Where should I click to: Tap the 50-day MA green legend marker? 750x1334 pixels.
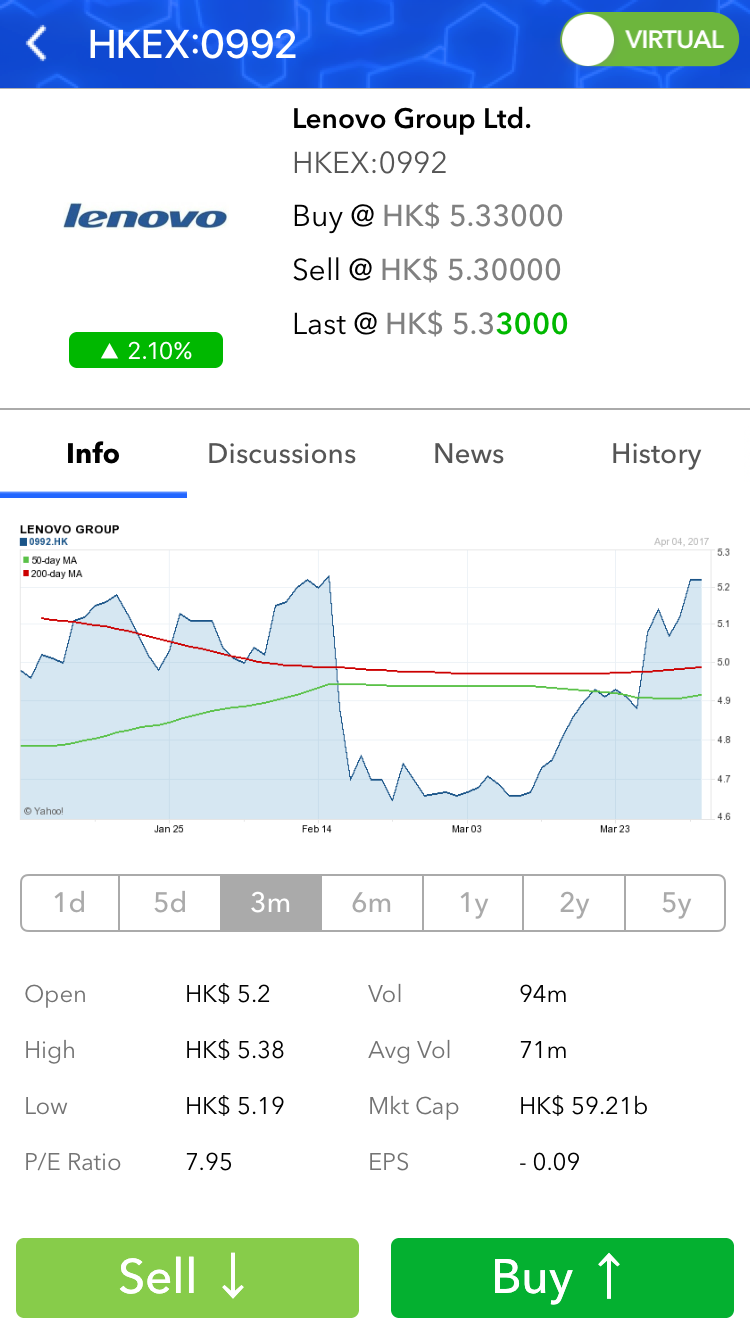26,561
